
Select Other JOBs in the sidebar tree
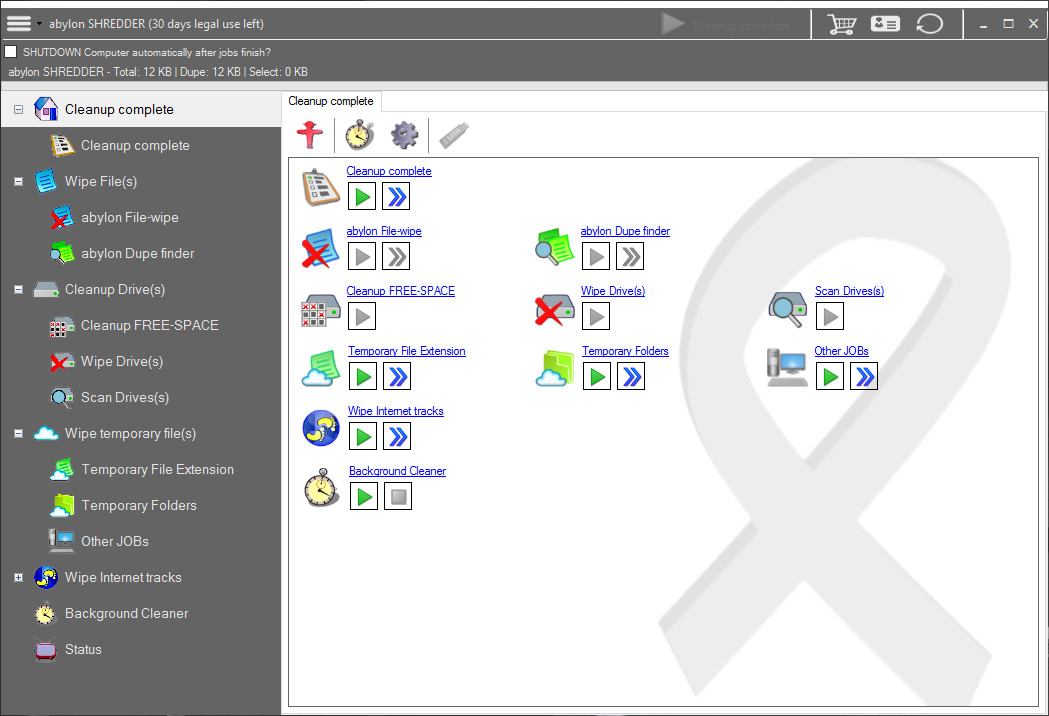point(115,541)
